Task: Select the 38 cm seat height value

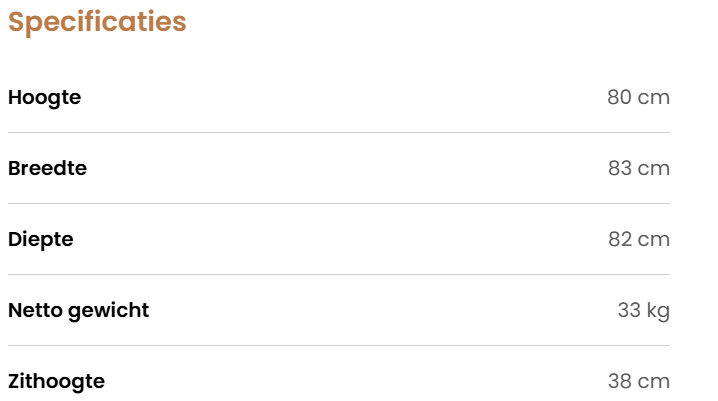Action: tap(638, 382)
